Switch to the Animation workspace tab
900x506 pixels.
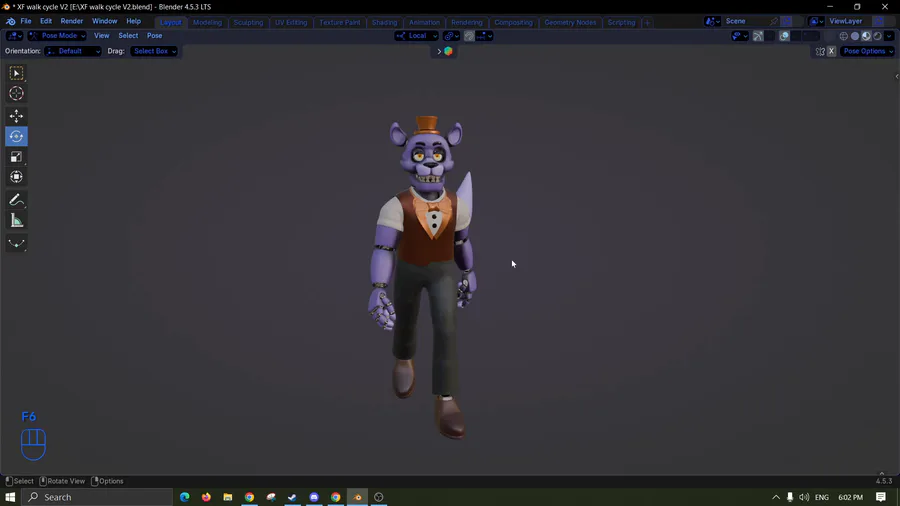coord(424,22)
